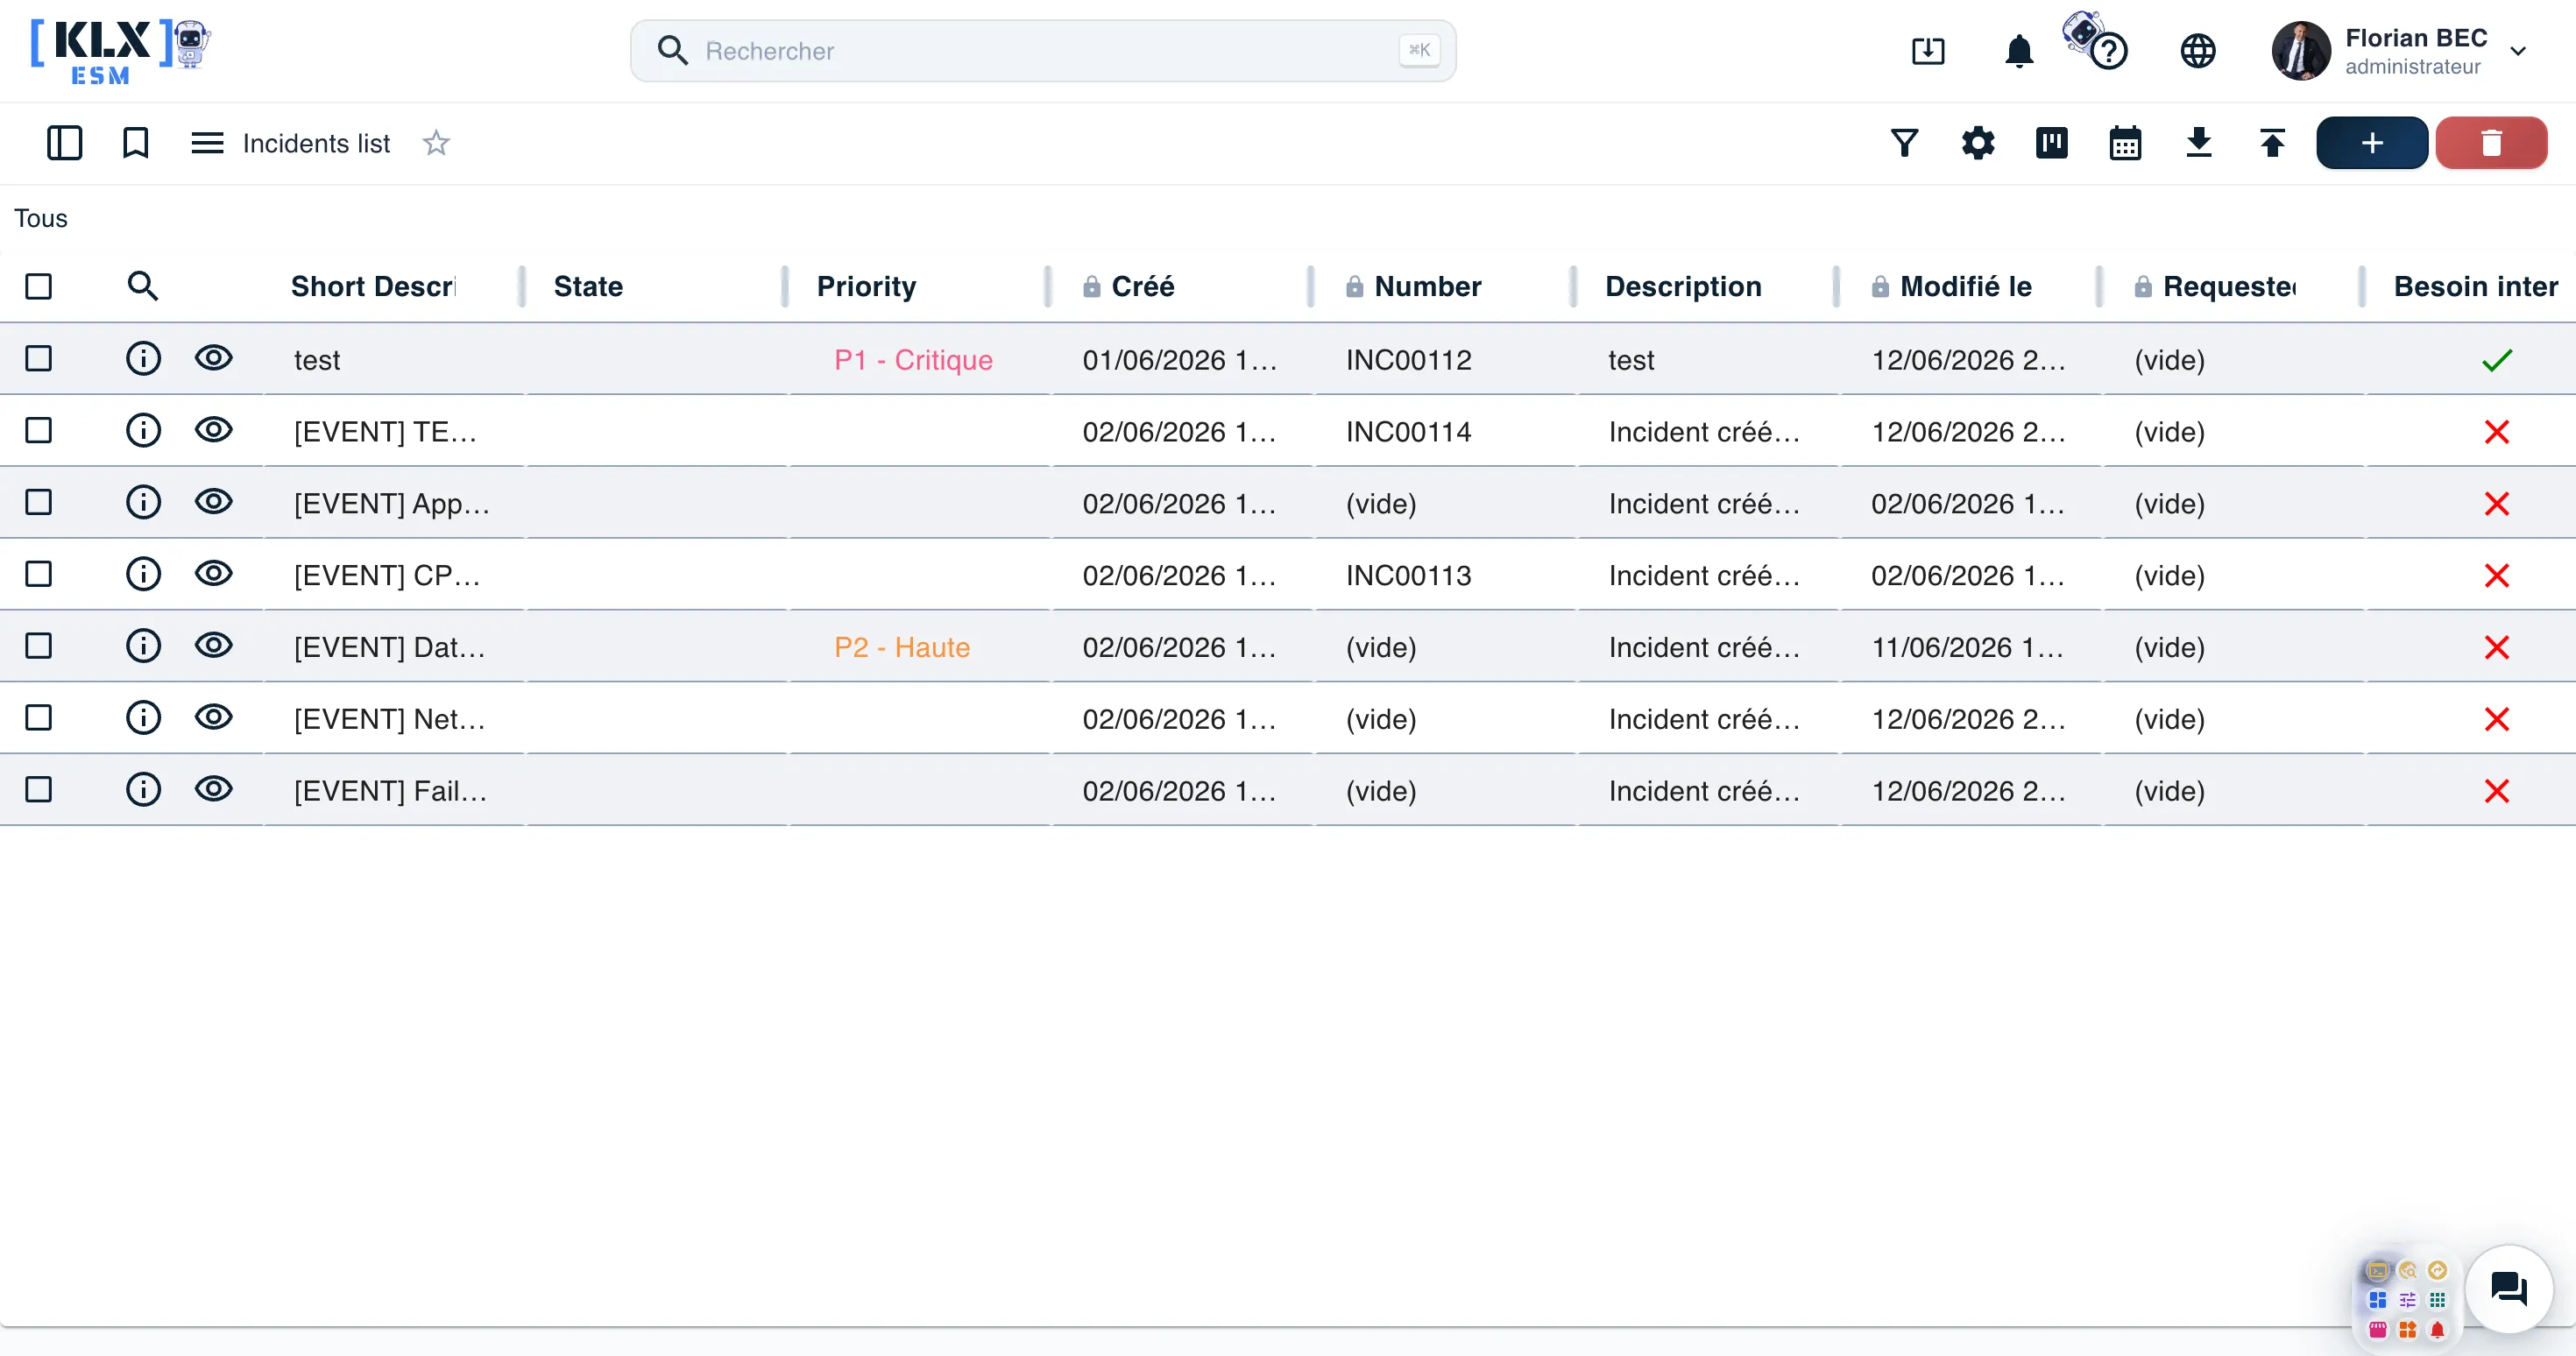Screen dimensions: 2576x1356
Task: Tick the select-all header checkbox
Action: [38, 286]
